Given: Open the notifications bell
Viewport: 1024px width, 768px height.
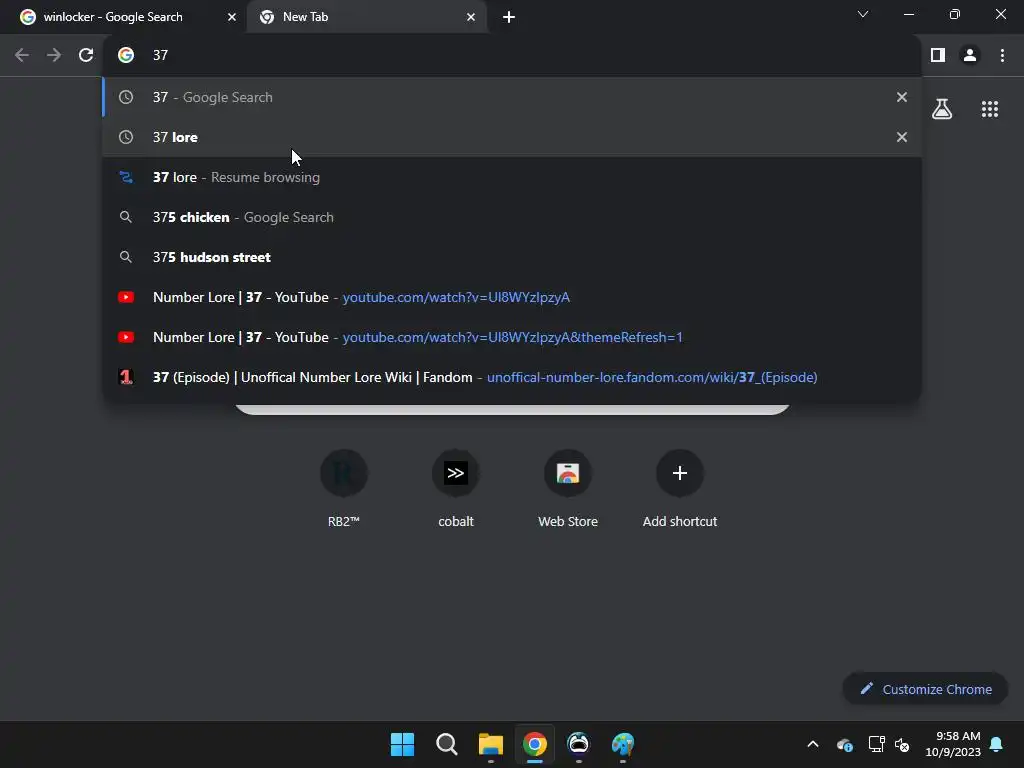Looking at the screenshot, I should point(996,744).
